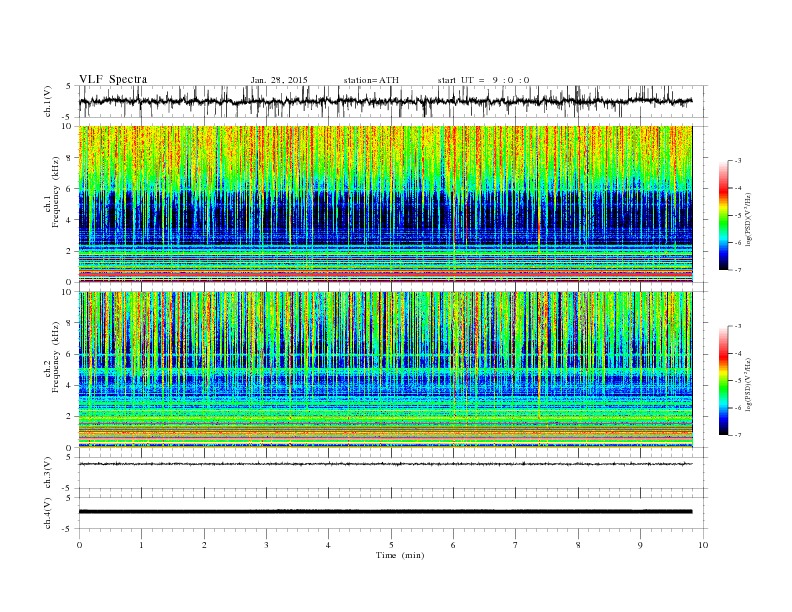The height and width of the screenshot is (612, 792).
Task: Click time axis tick label "9"
Action: pos(640,545)
